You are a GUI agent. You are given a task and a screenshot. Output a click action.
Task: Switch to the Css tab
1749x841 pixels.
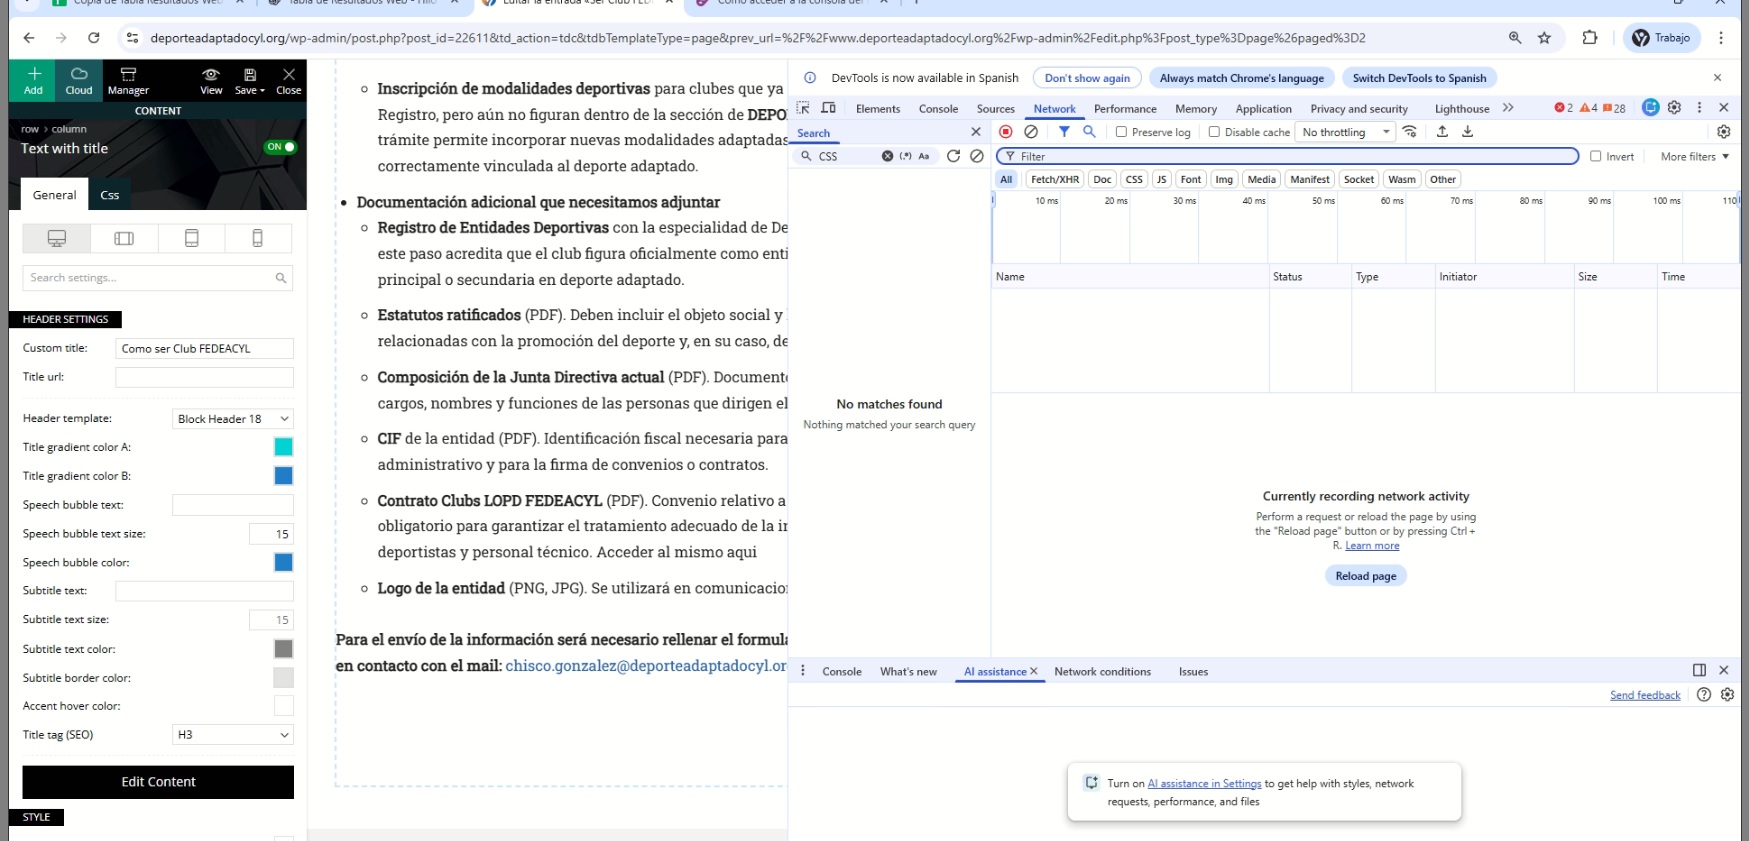coord(110,195)
